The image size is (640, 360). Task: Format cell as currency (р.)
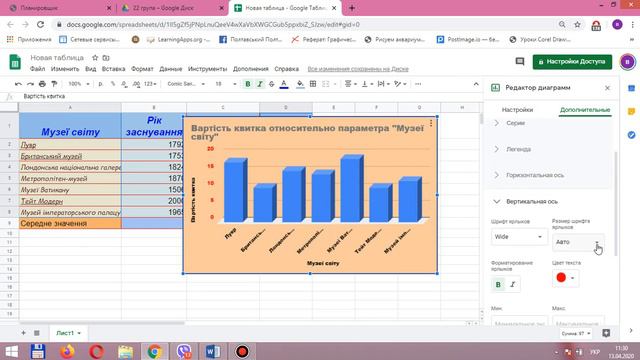click(100, 84)
